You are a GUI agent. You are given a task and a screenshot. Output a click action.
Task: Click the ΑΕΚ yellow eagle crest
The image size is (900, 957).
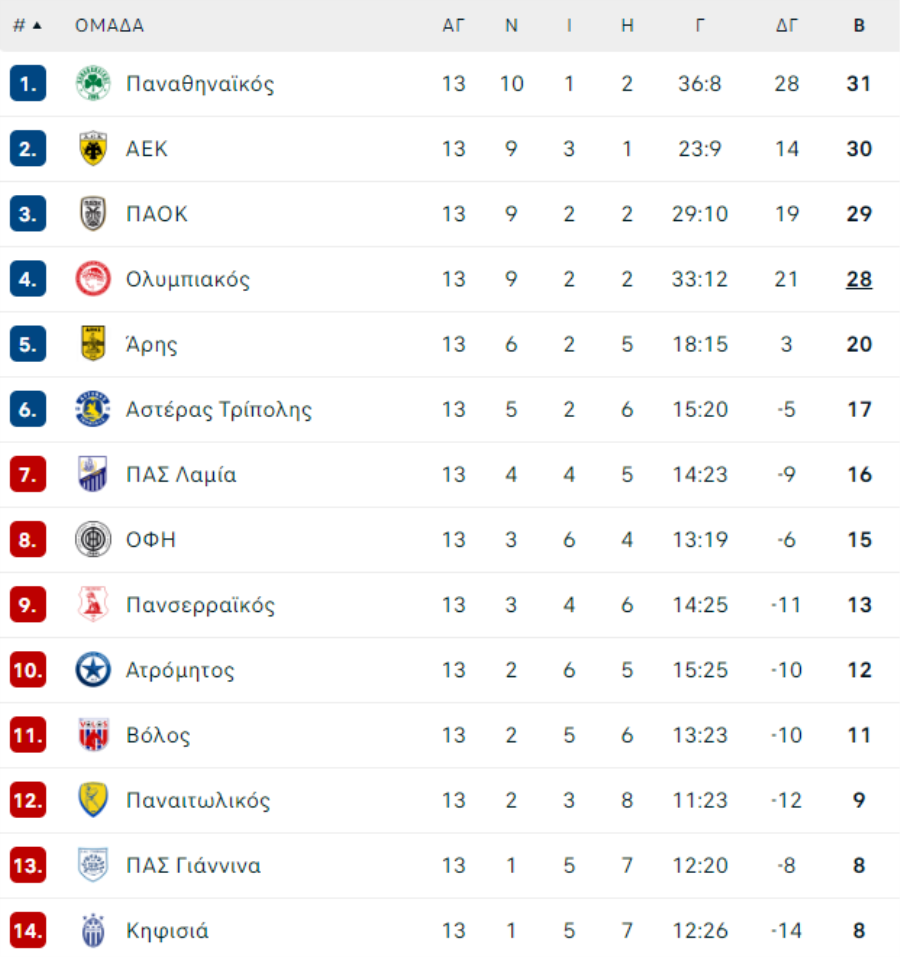(93, 149)
